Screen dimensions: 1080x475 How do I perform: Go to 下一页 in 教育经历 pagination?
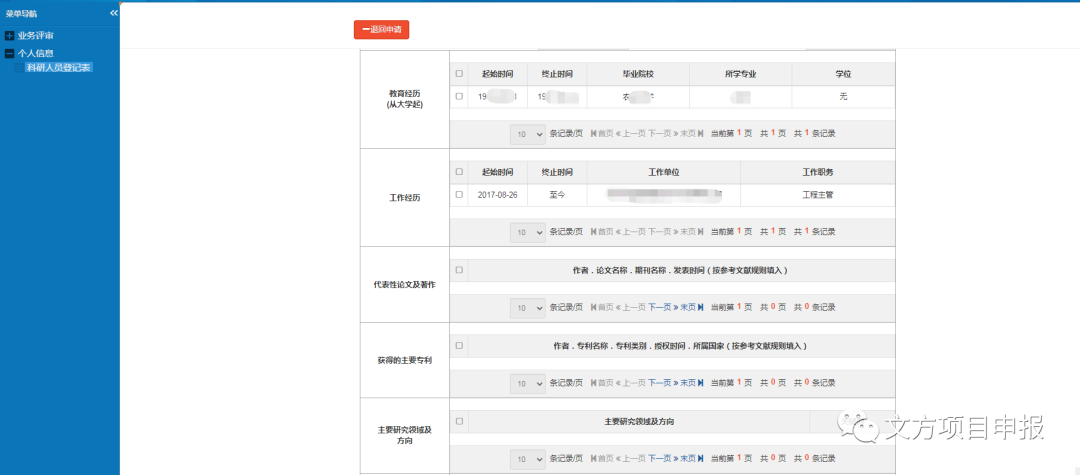tap(663, 134)
